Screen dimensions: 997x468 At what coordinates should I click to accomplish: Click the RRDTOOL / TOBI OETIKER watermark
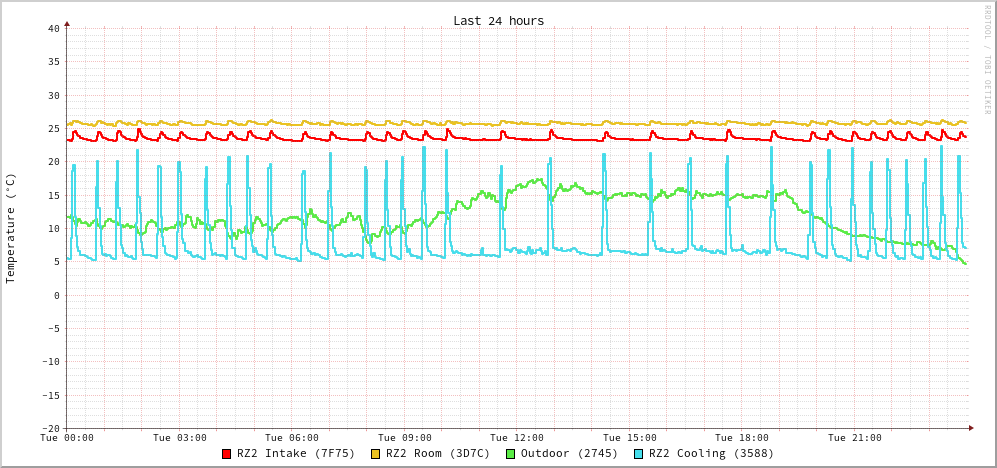pos(987,60)
